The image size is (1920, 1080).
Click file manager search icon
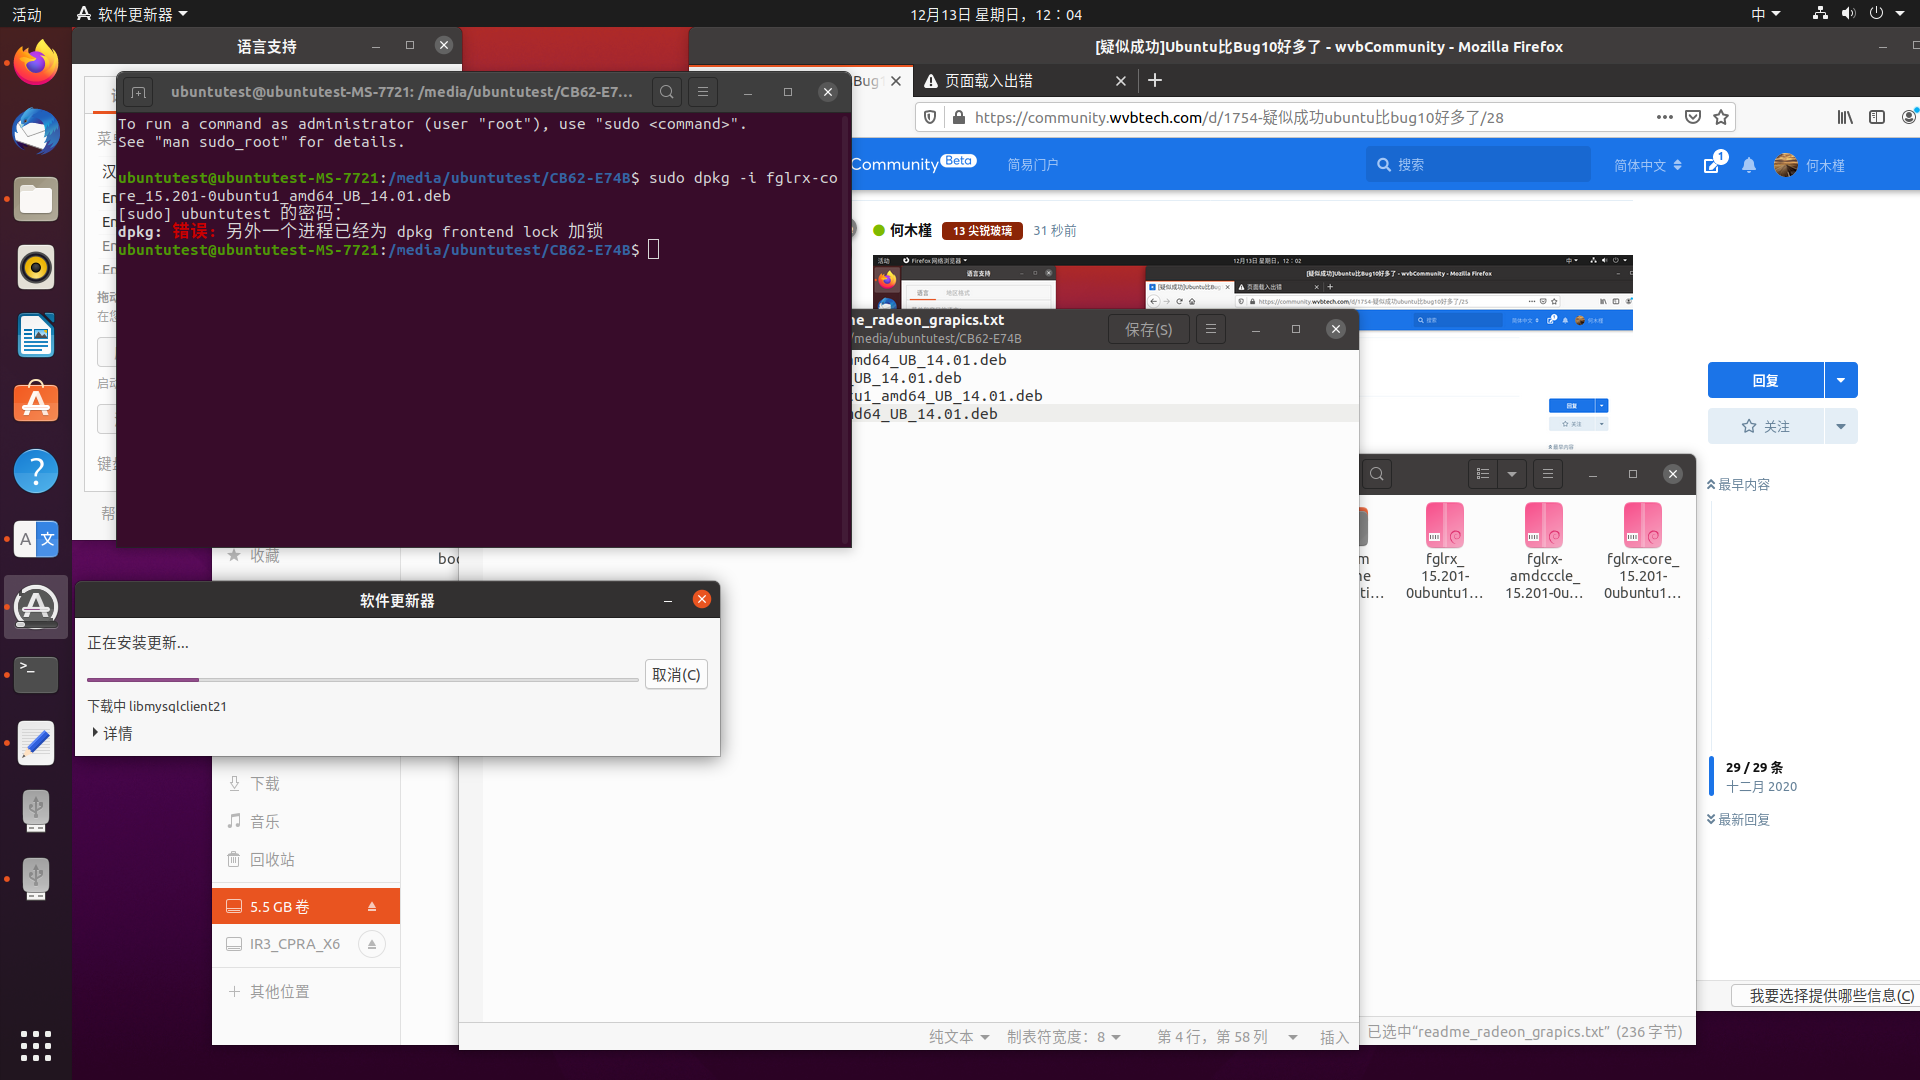[x=1377, y=474]
